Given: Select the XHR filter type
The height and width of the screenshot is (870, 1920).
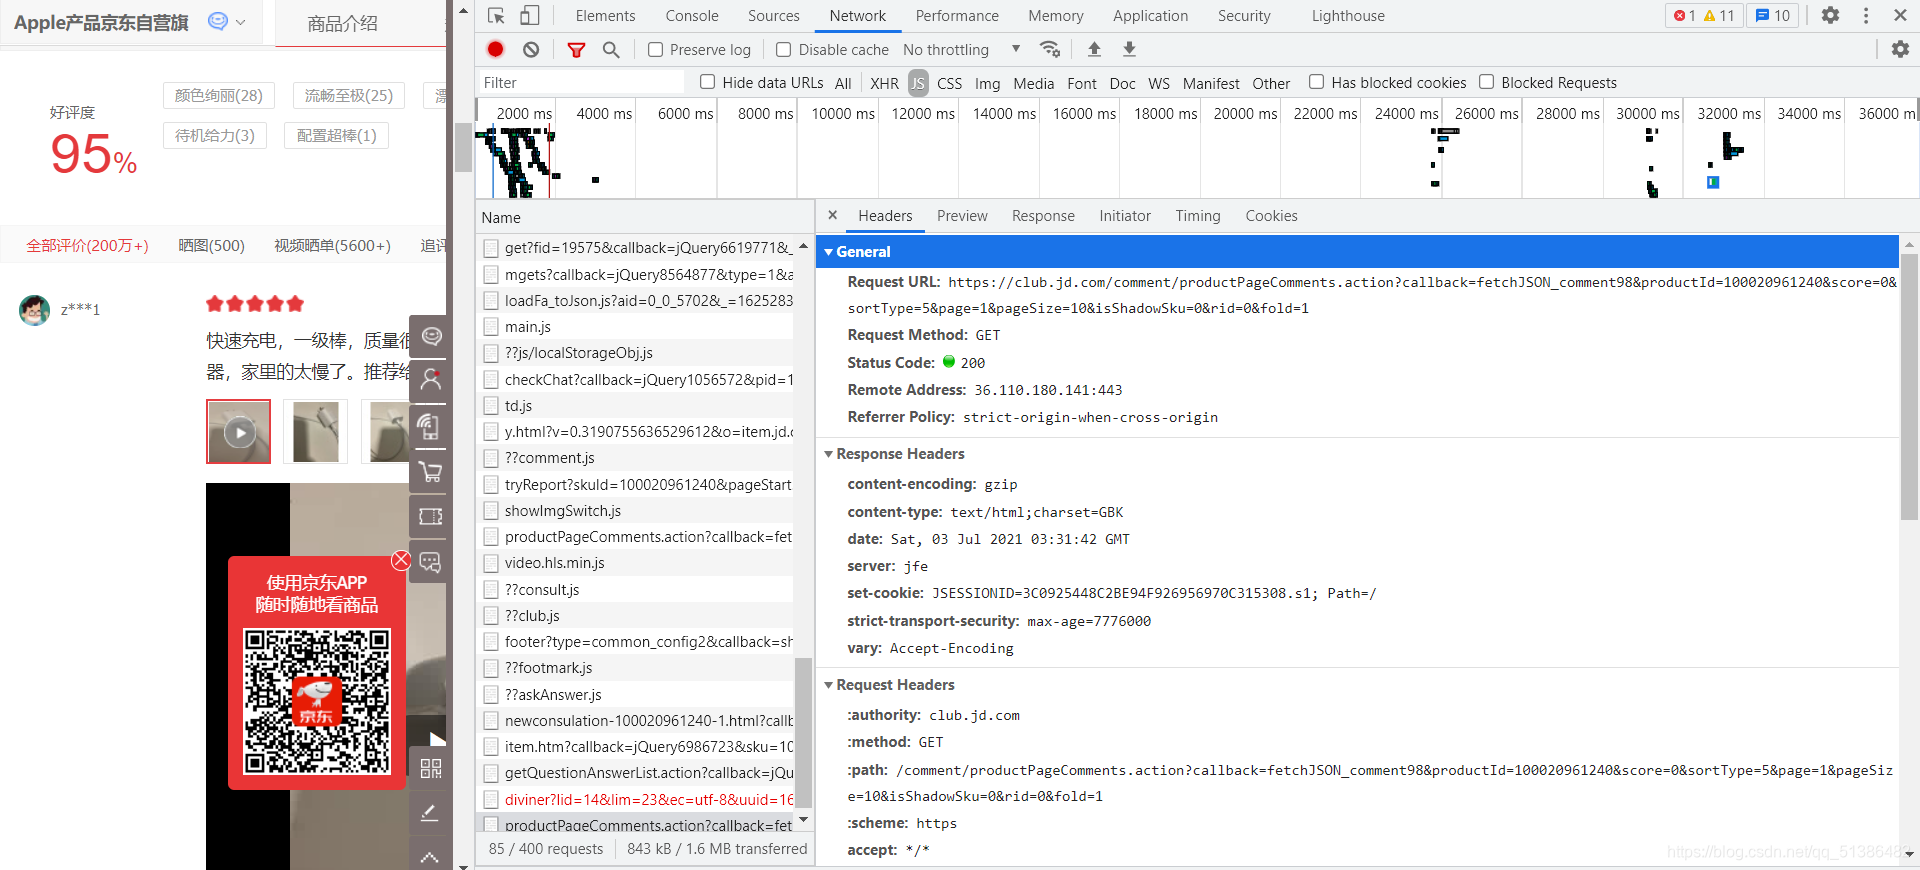Looking at the screenshot, I should (x=884, y=83).
